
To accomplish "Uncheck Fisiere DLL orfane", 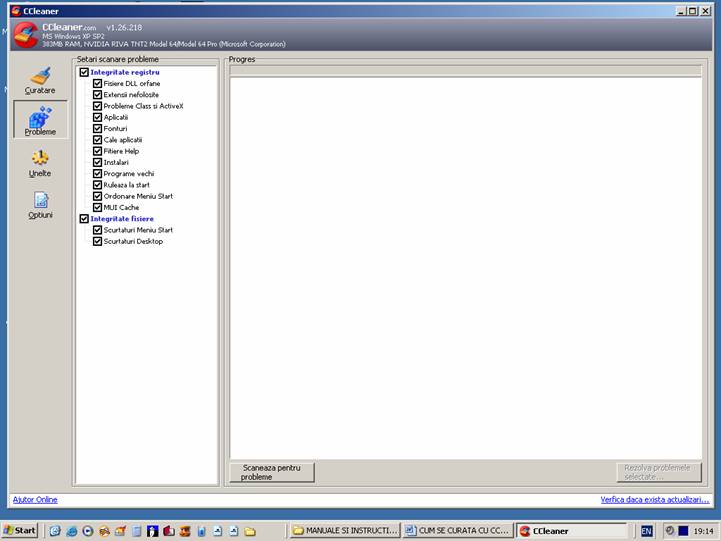I will (x=97, y=83).
